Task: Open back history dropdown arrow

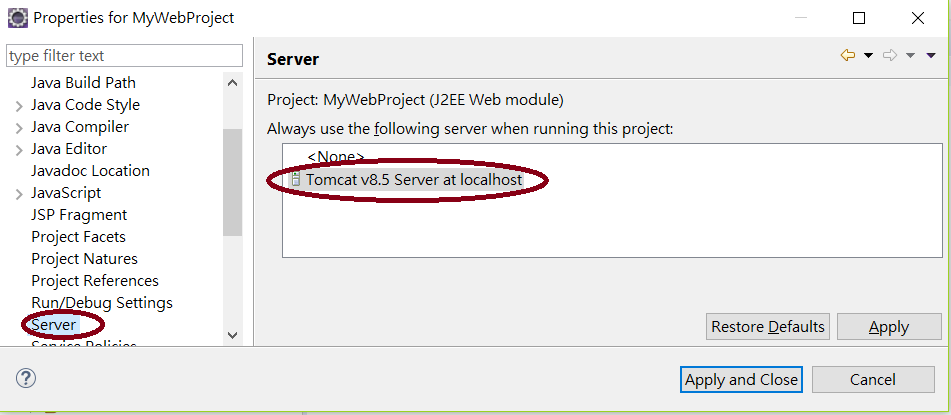Action: point(868,56)
